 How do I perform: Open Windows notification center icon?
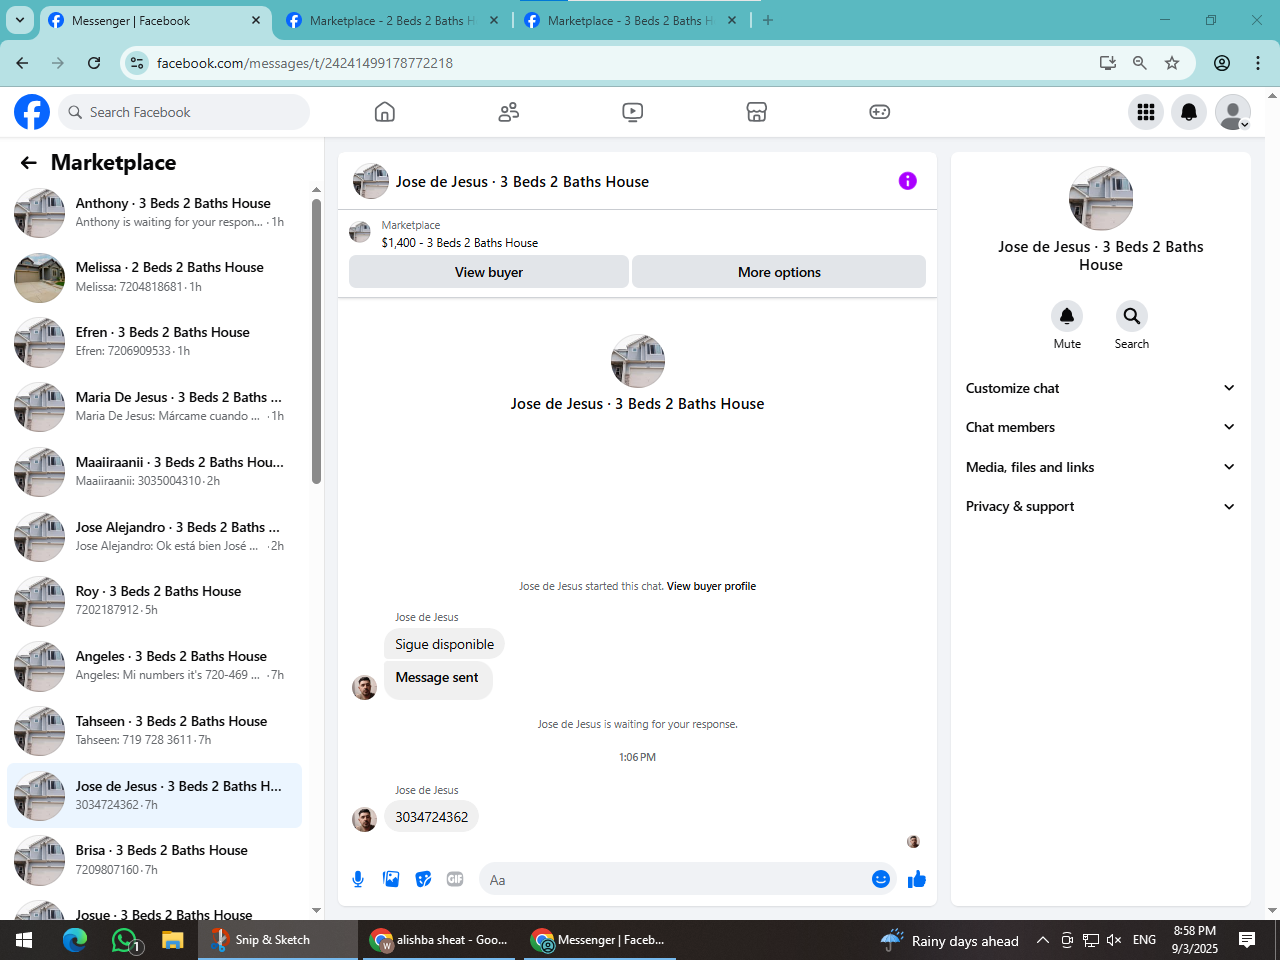tap(1247, 940)
